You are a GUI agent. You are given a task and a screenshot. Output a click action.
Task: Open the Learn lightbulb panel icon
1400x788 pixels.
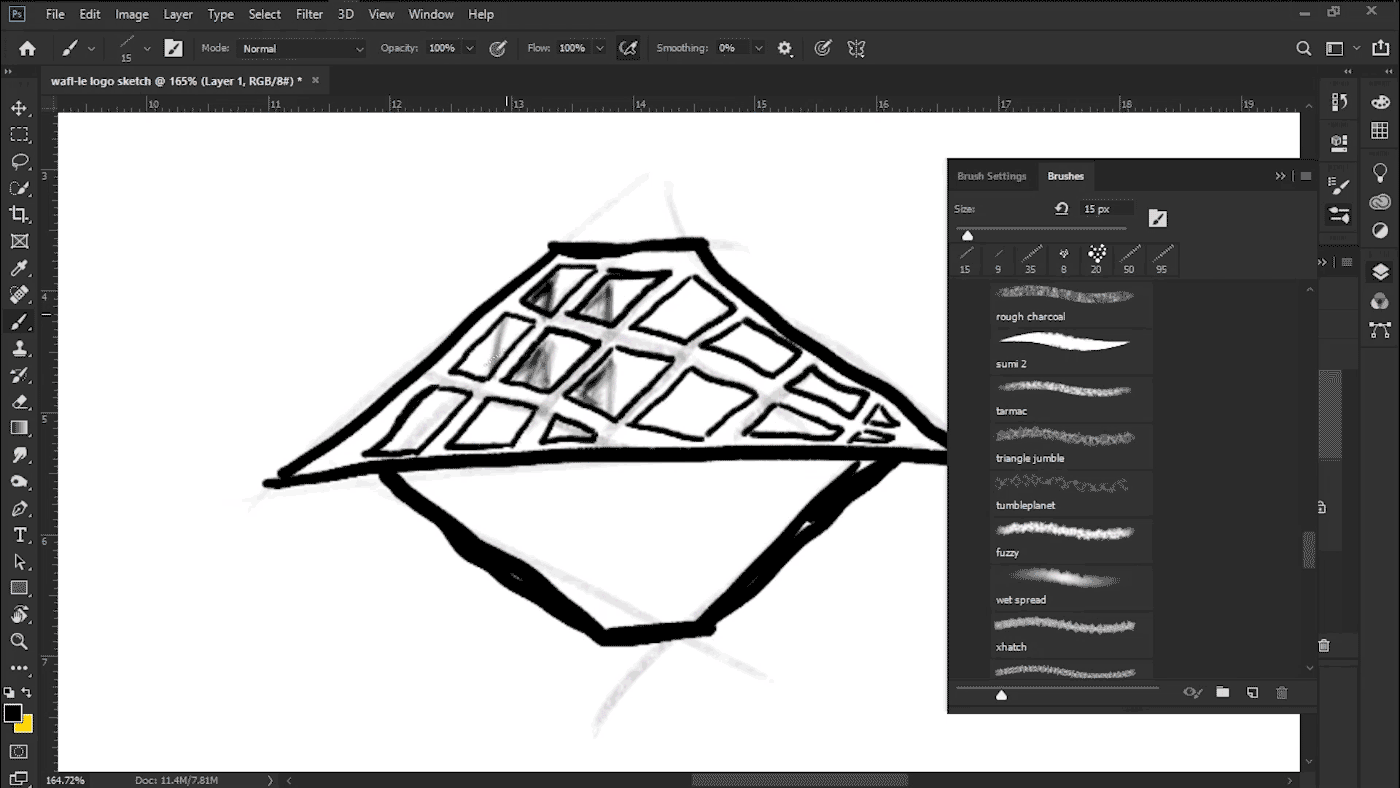pyautogui.click(x=1380, y=173)
